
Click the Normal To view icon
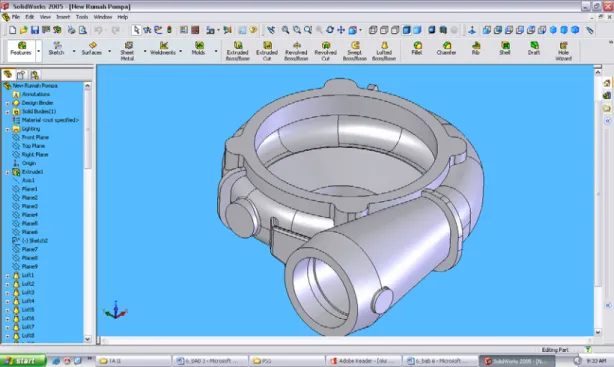472,30
